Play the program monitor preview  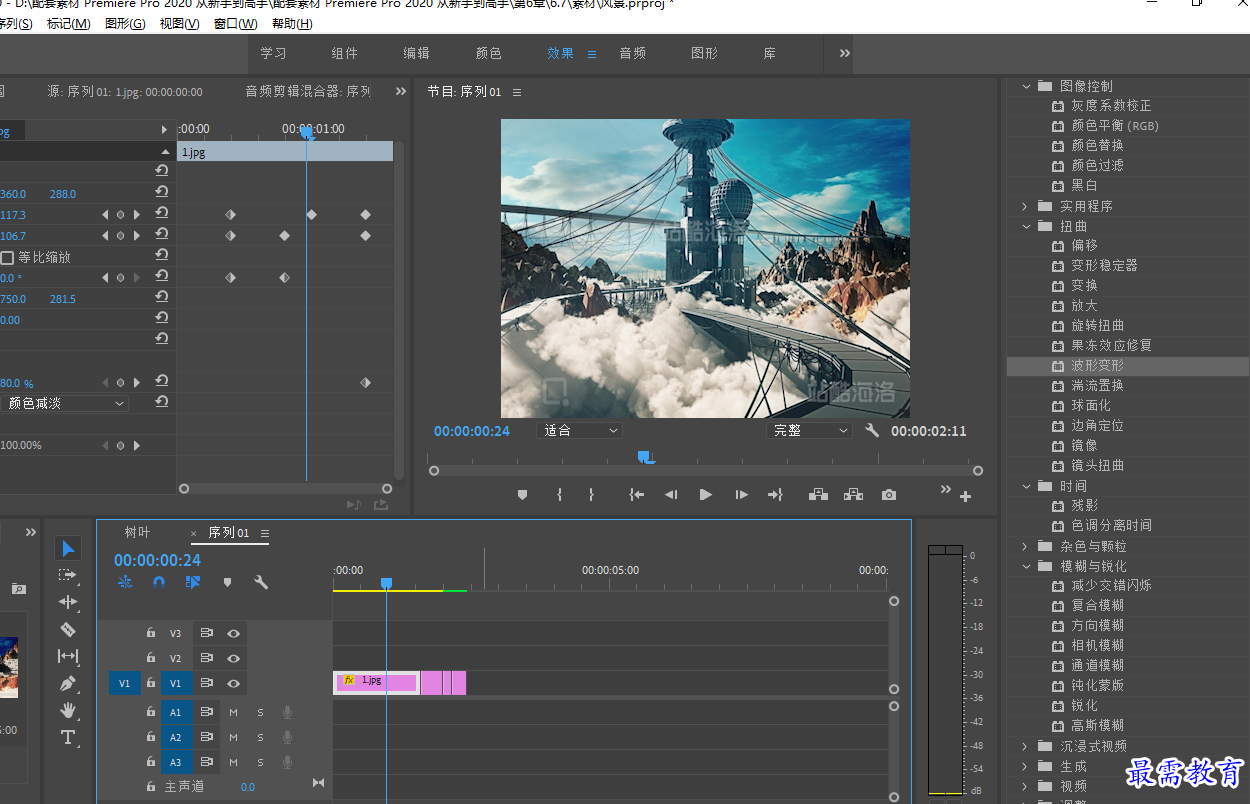pos(706,494)
